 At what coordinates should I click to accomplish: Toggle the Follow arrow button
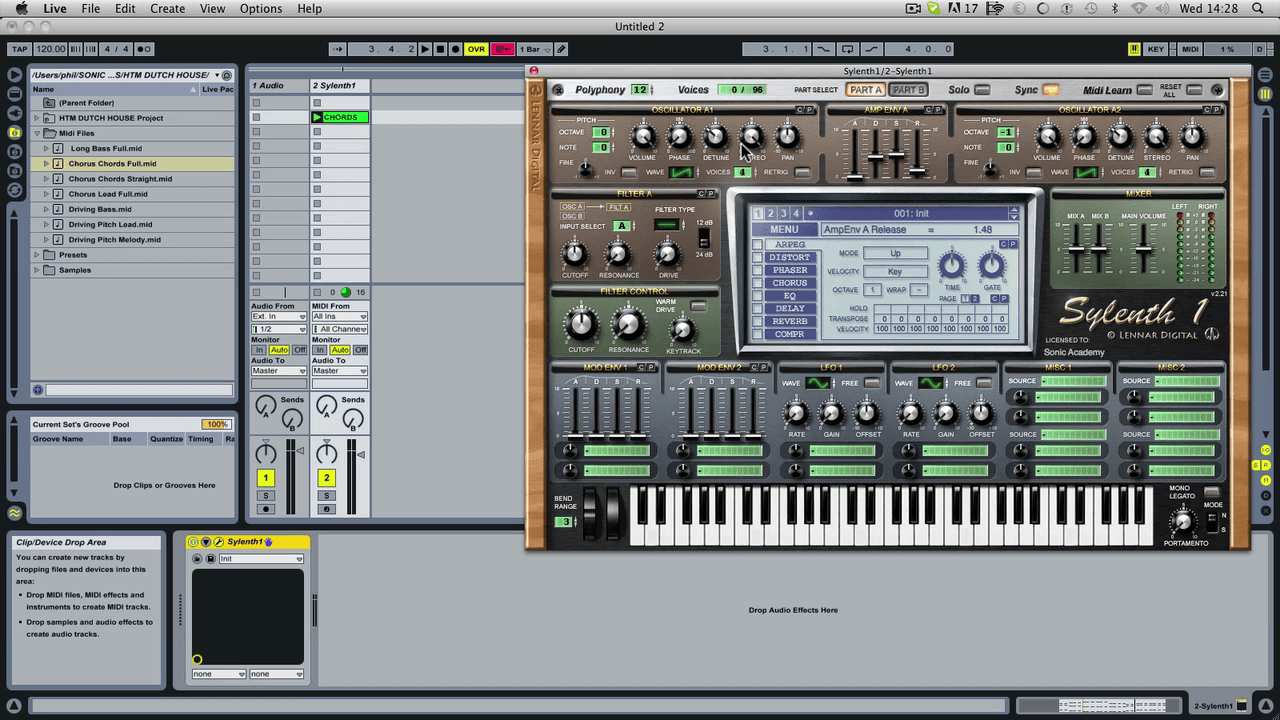pos(338,49)
